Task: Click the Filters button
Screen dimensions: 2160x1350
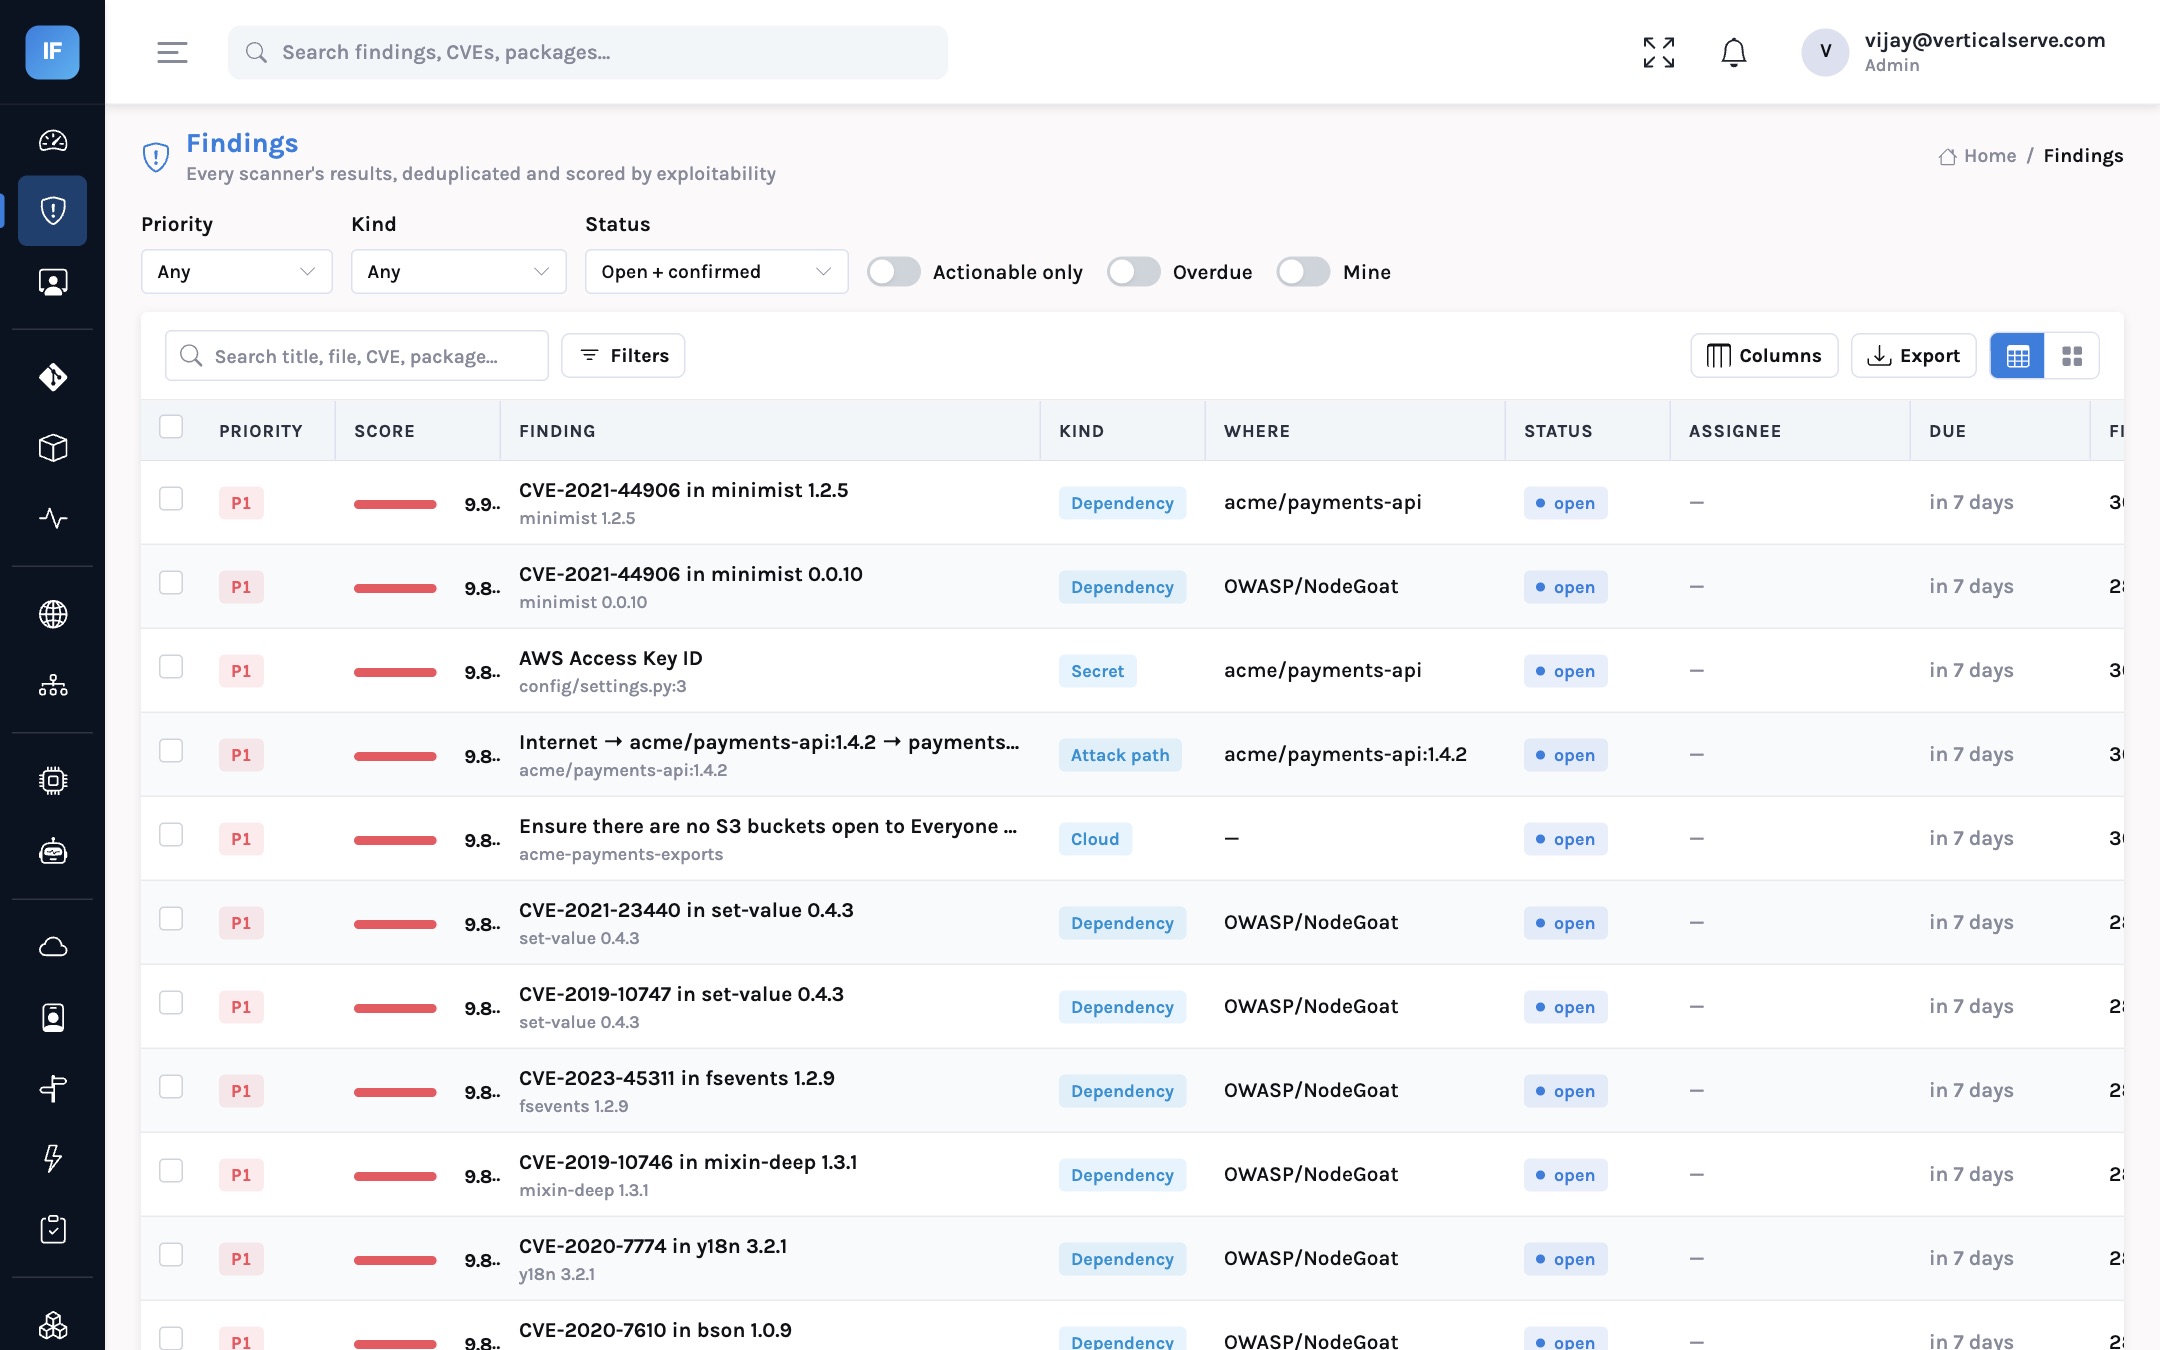Action: 623,356
